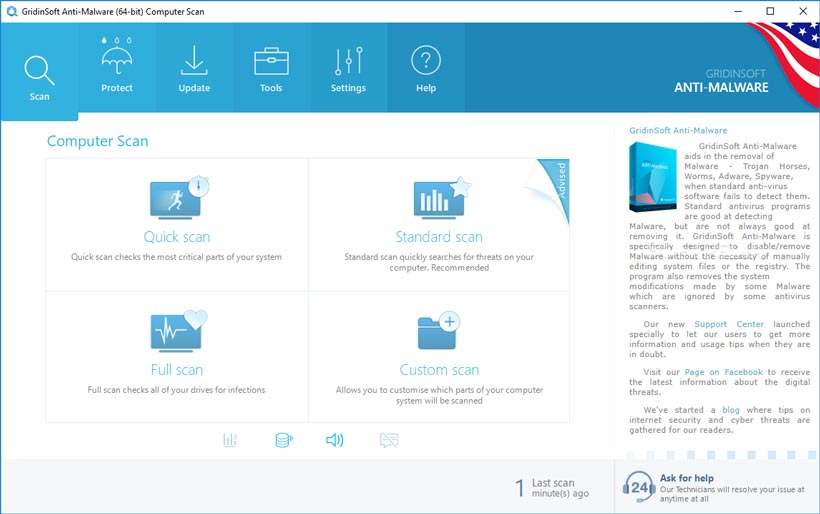Go to the Tools tab

[x=271, y=67]
